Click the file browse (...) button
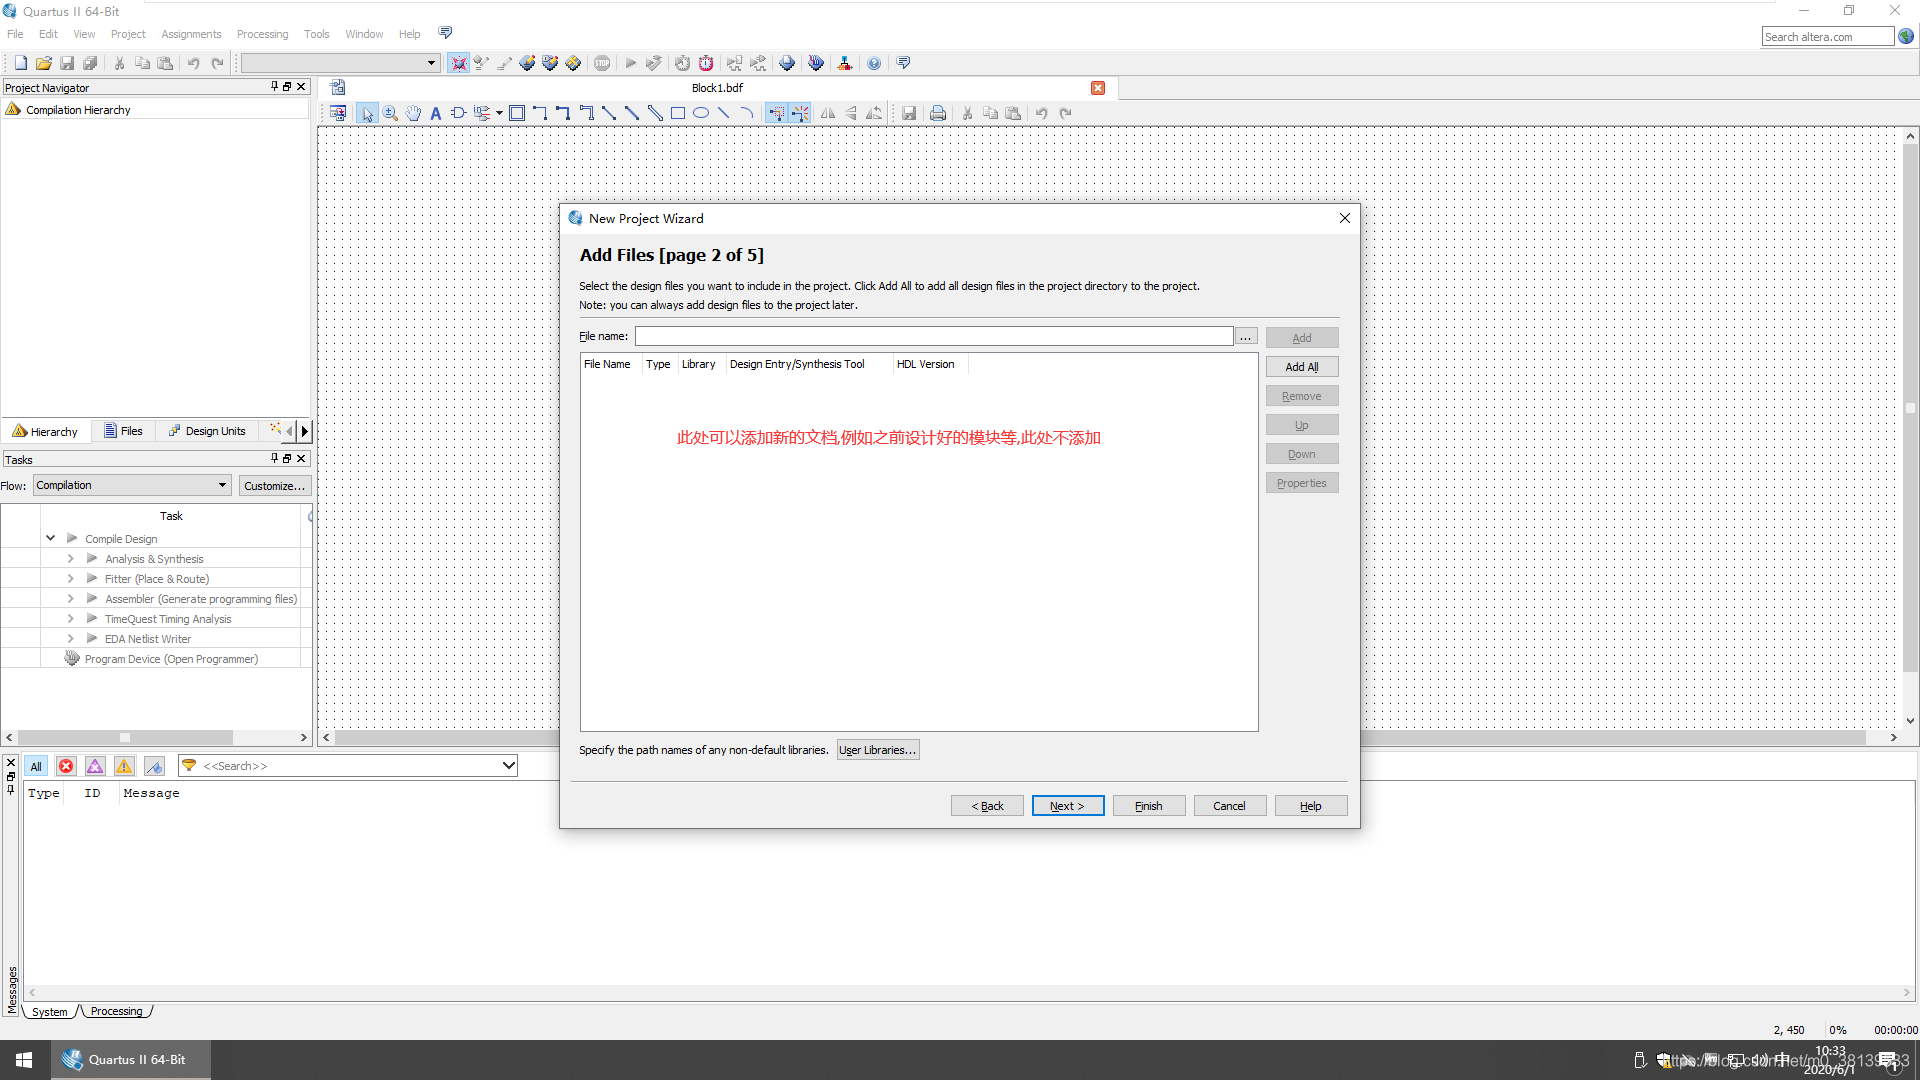1920x1080 pixels. pyautogui.click(x=1246, y=337)
